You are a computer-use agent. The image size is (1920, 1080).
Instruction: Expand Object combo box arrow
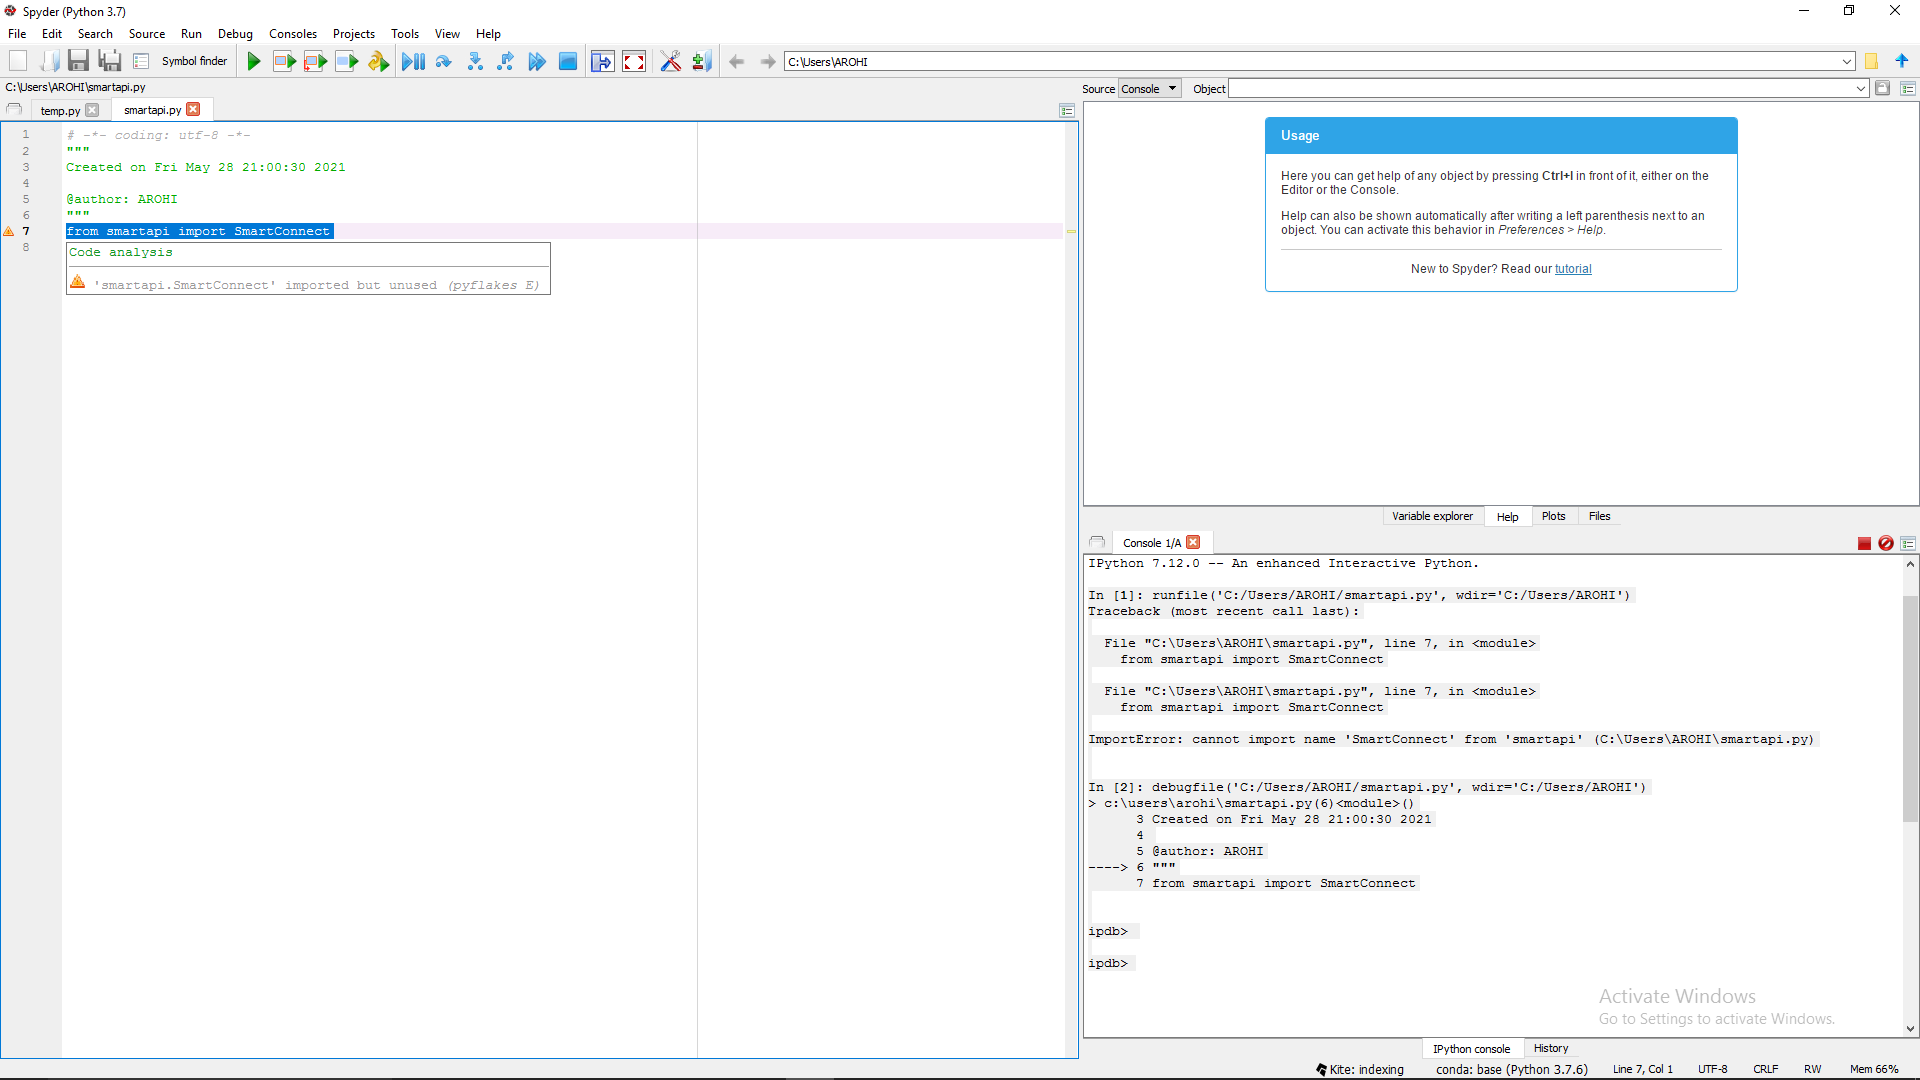(1861, 89)
